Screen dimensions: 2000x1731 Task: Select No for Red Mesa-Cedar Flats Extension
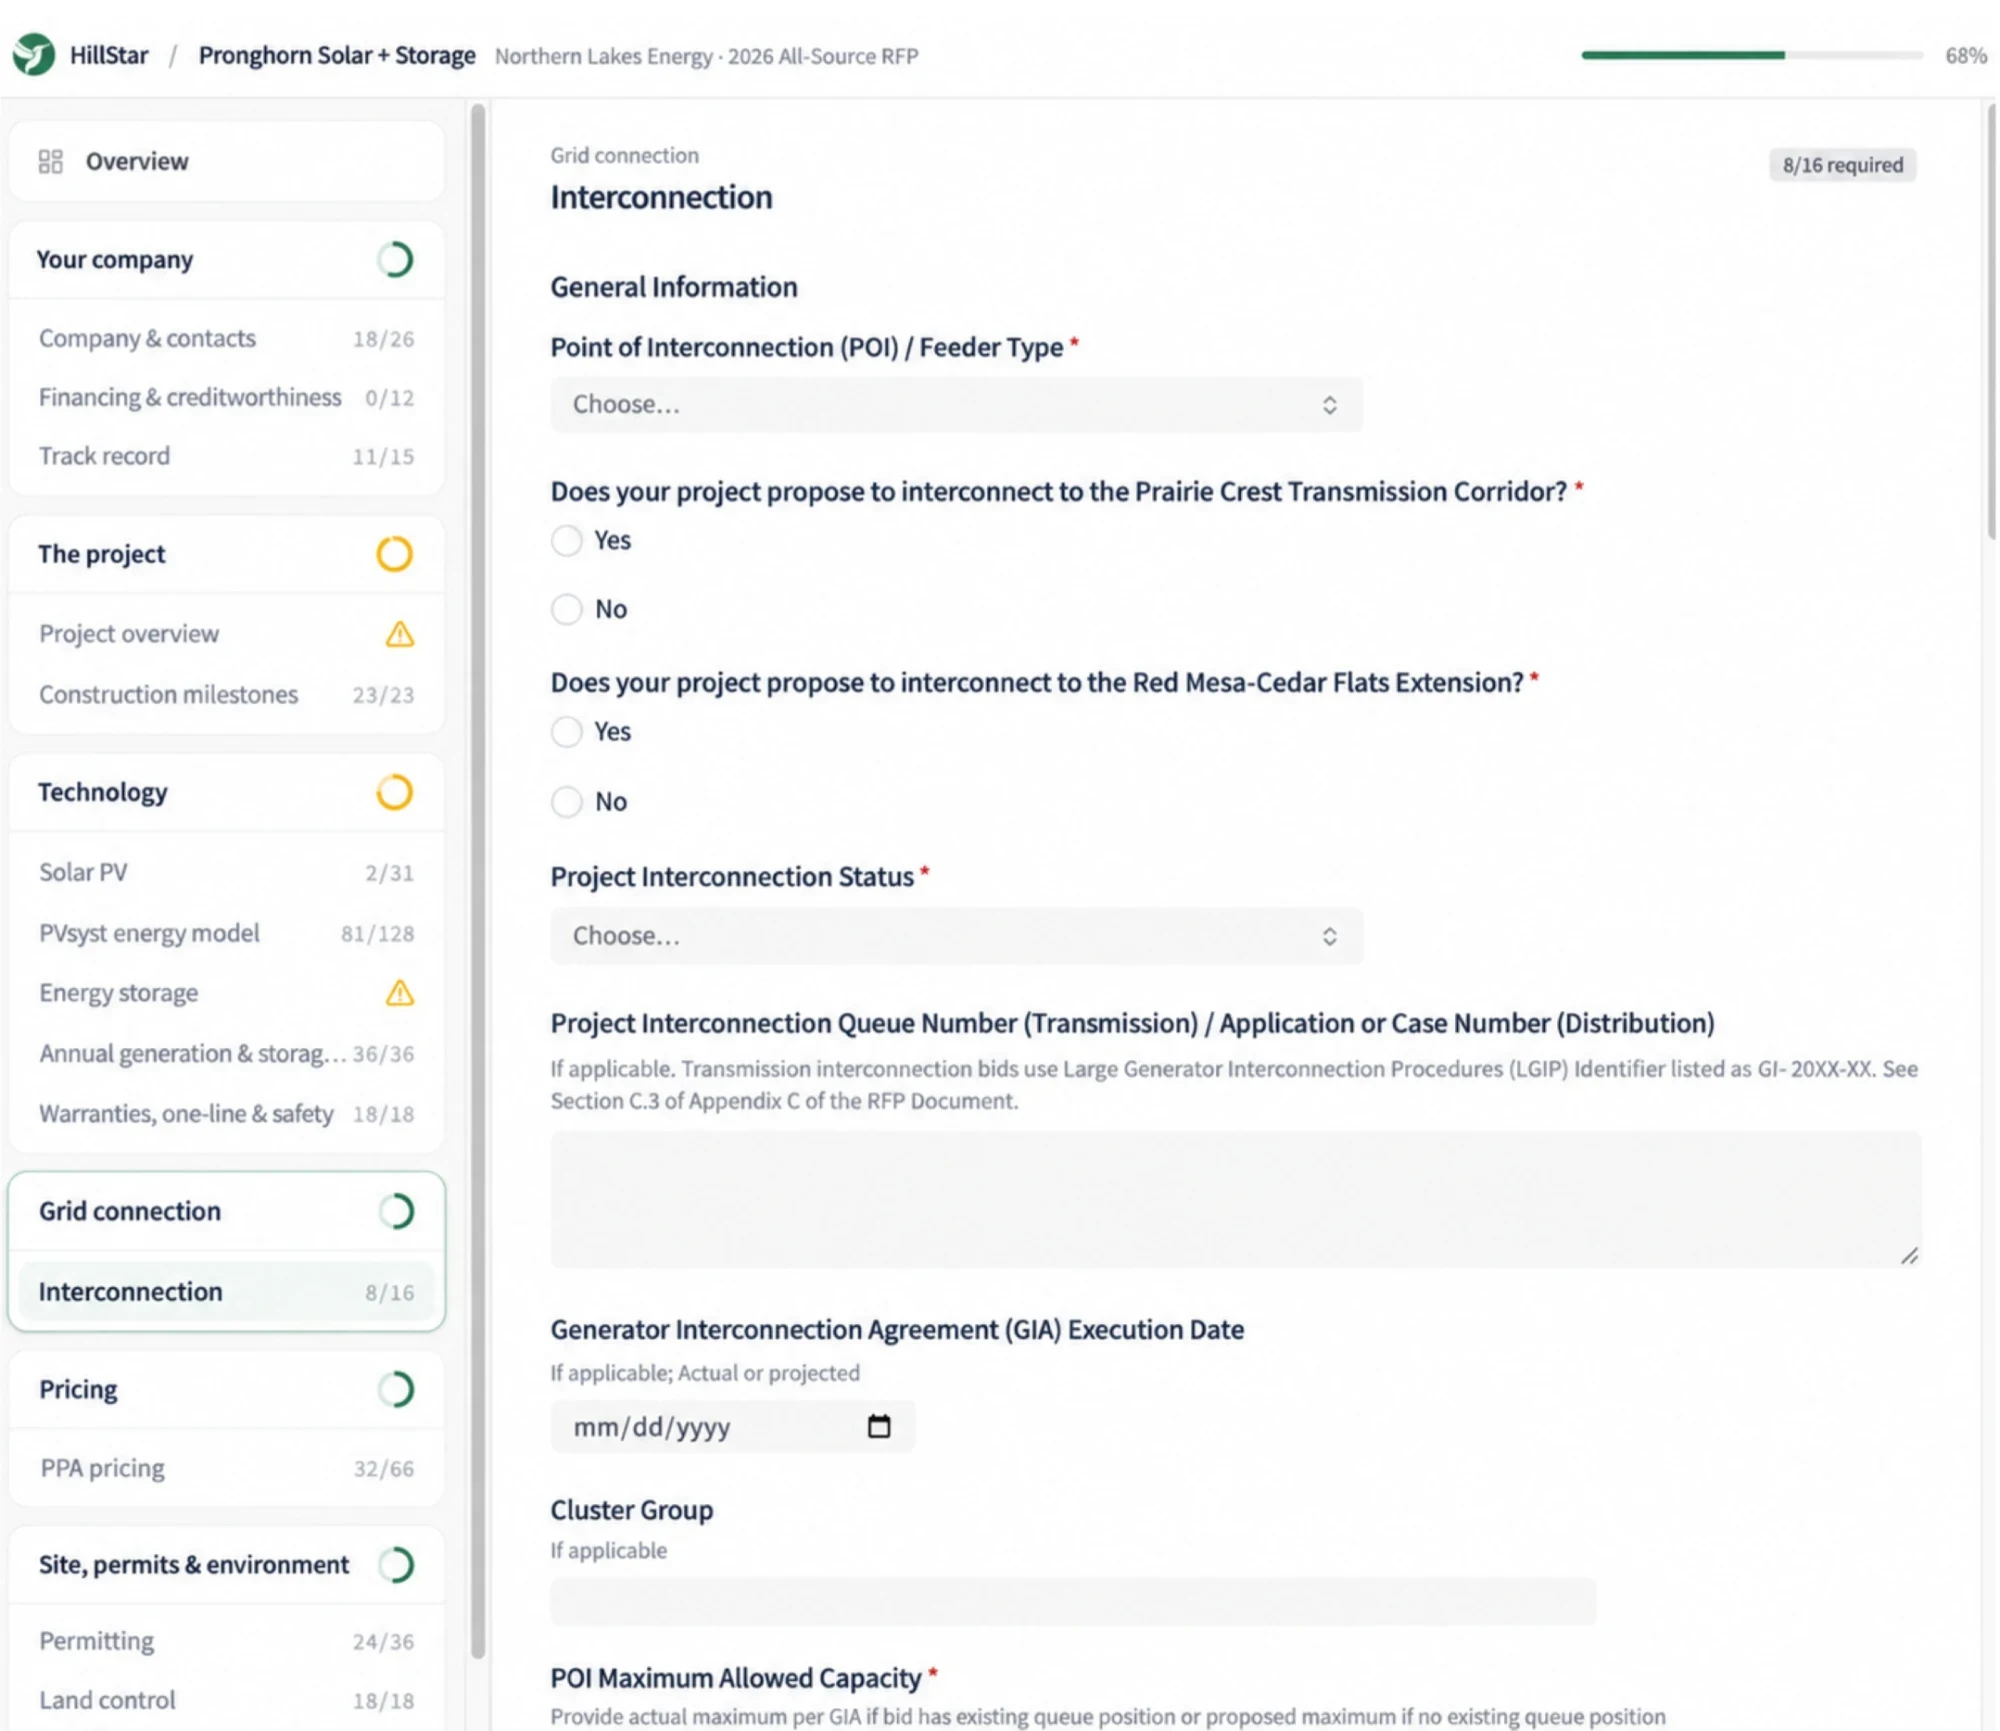pos(567,801)
